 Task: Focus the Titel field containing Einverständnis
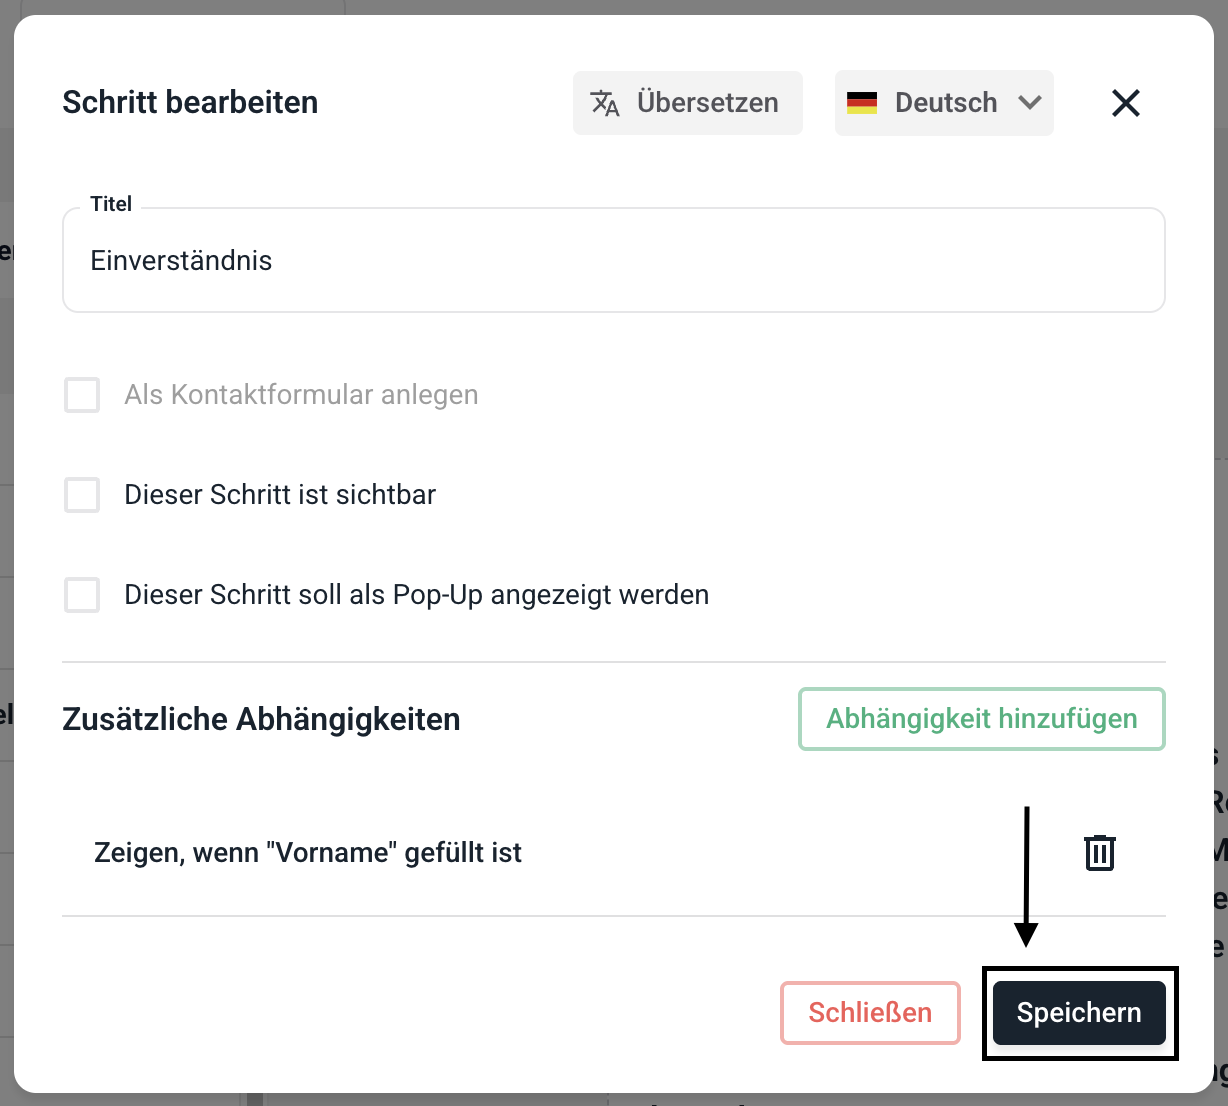click(x=613, y=261)
